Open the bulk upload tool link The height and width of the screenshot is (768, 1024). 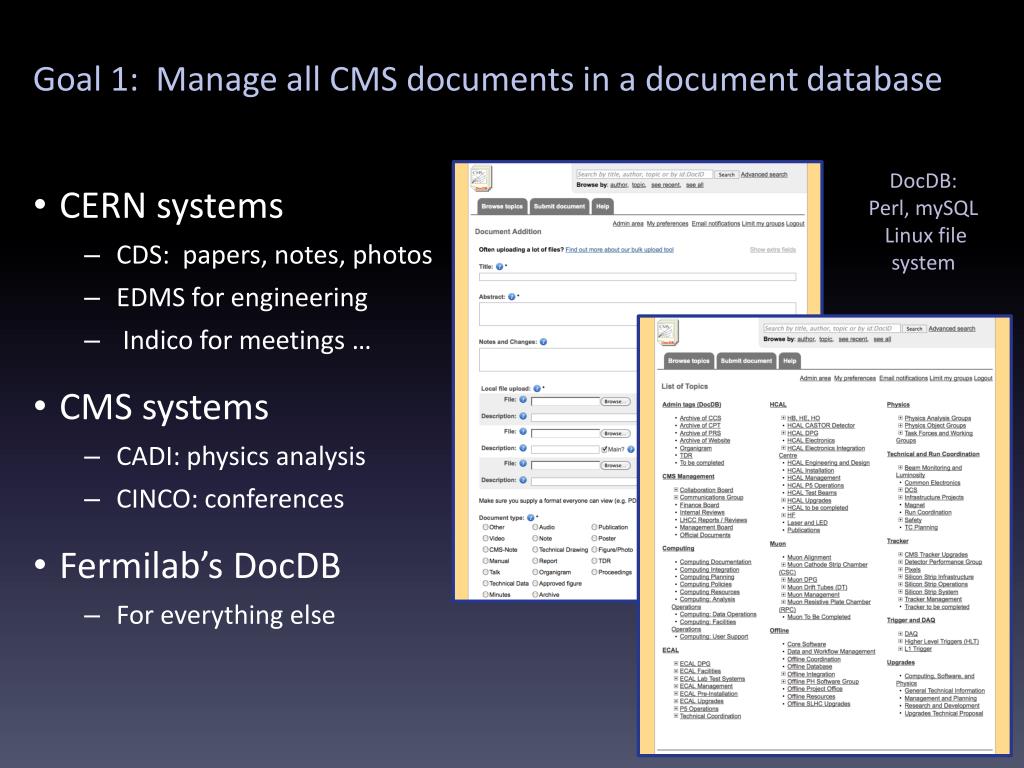point(619,249)
